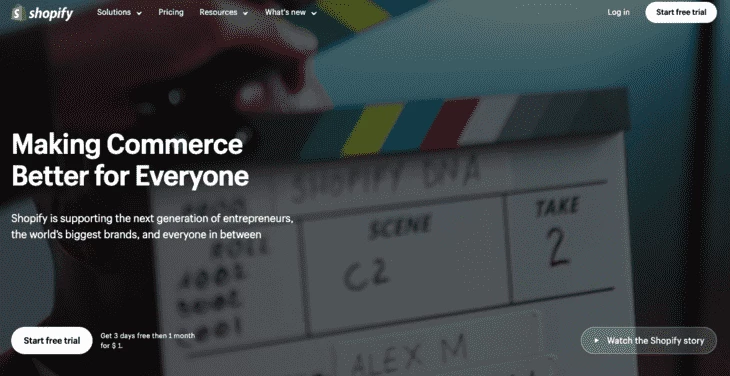
Task: Go to Log in
Action: tap(618, 13)
